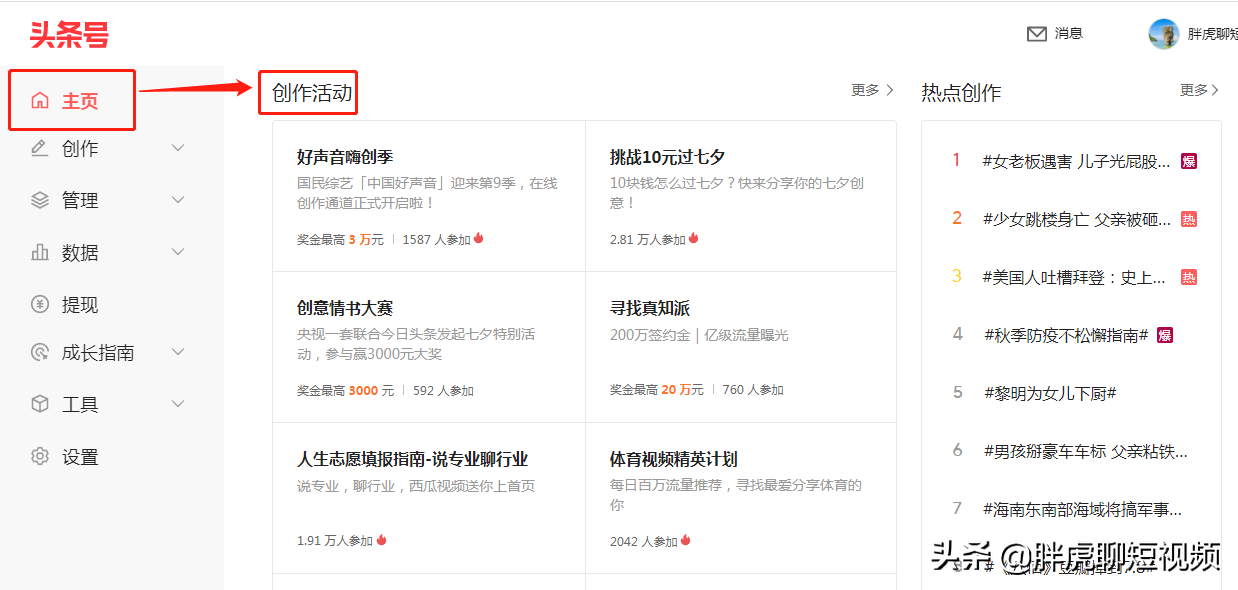The height and width of the screenshot is (590, 1238).
Task: Click the pencil icon next to 创作
Action: tap(40, 148)
